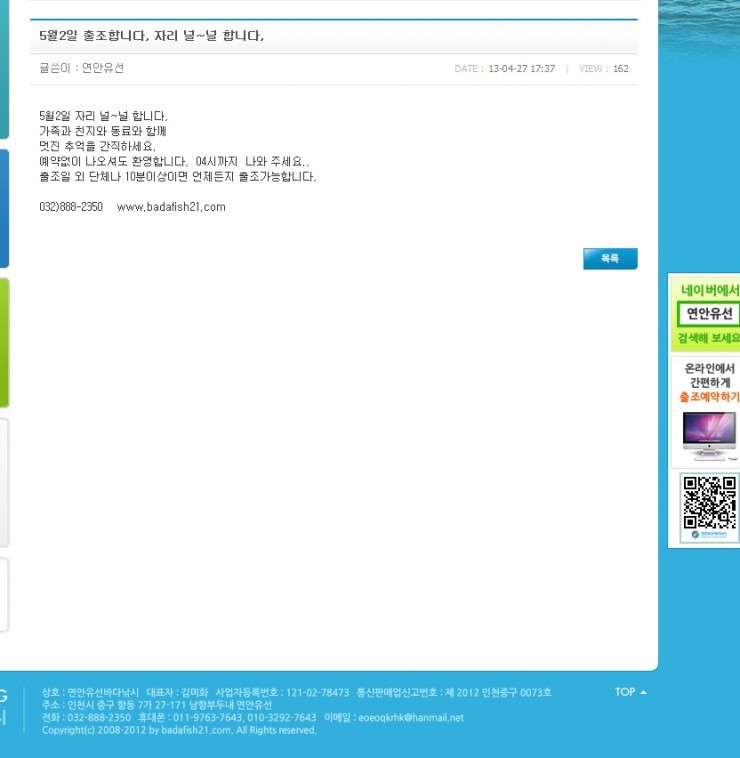Click the 검색해 보세요 text in banner
This screenshot has height=758, width=740.
coord(709,338)
